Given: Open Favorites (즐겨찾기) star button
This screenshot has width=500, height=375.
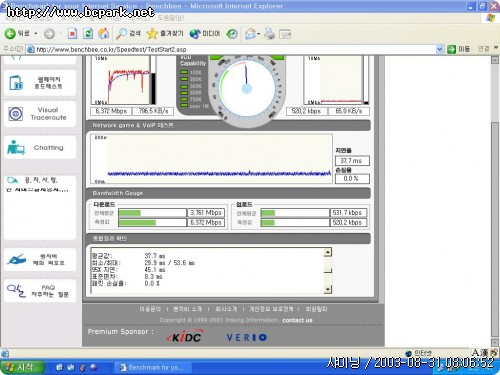Looking at the screenshot, I should point(165,34).
